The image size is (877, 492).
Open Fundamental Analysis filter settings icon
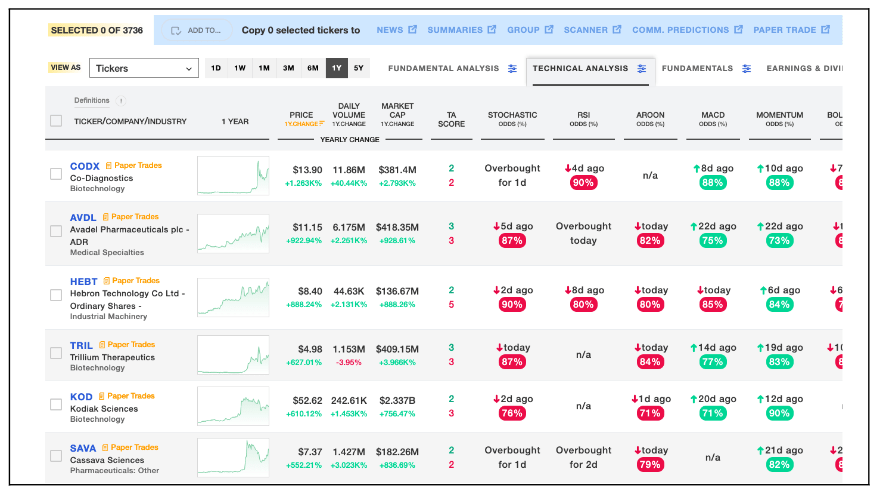tap(512, 68)
